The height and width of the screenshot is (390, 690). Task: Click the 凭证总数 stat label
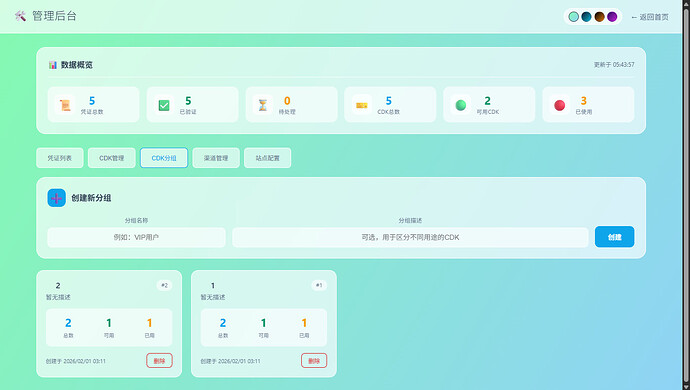click(92, 112)
